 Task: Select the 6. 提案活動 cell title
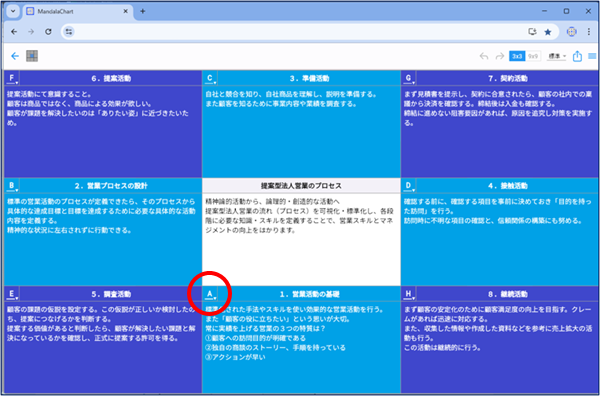(112, 78)
